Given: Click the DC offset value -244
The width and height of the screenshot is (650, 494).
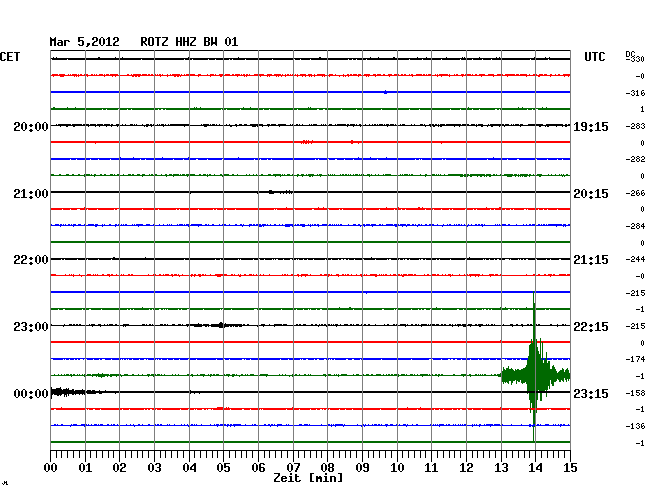Looking at the screenshot, I should click(x=635, y=260).
